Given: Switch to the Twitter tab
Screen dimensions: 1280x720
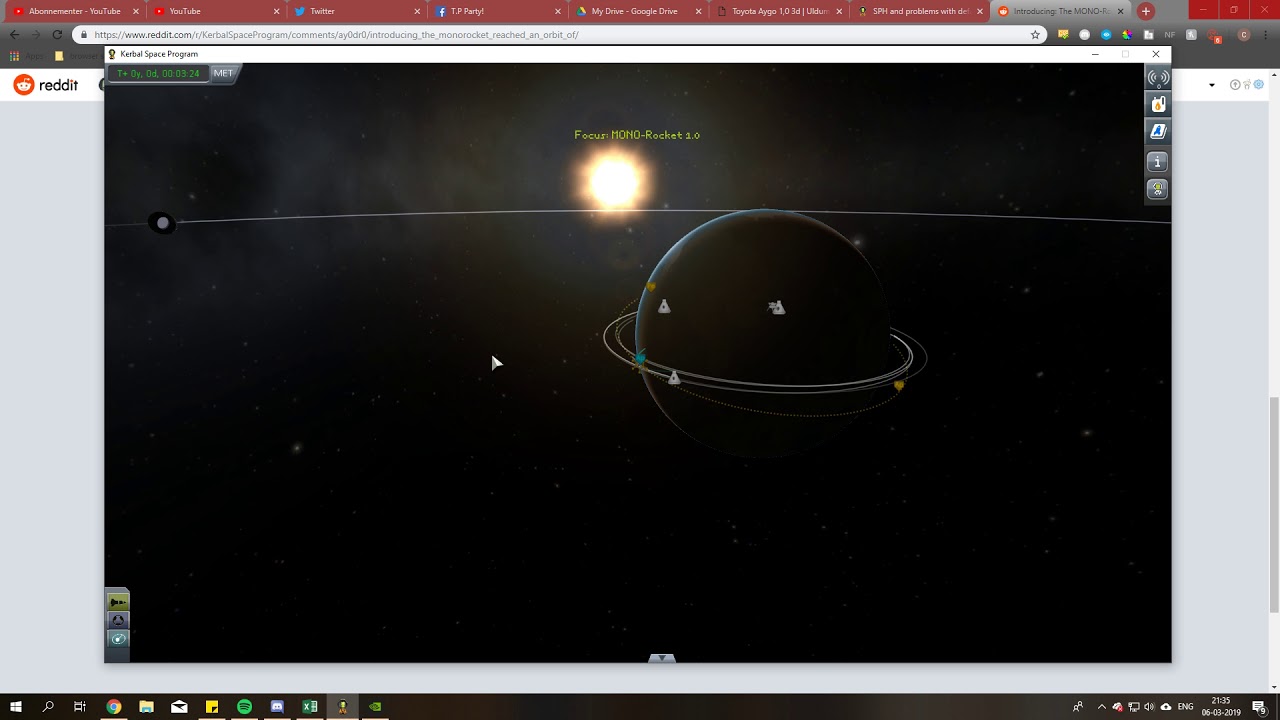Looking at the screenshot, I should (x=357, y=11).
